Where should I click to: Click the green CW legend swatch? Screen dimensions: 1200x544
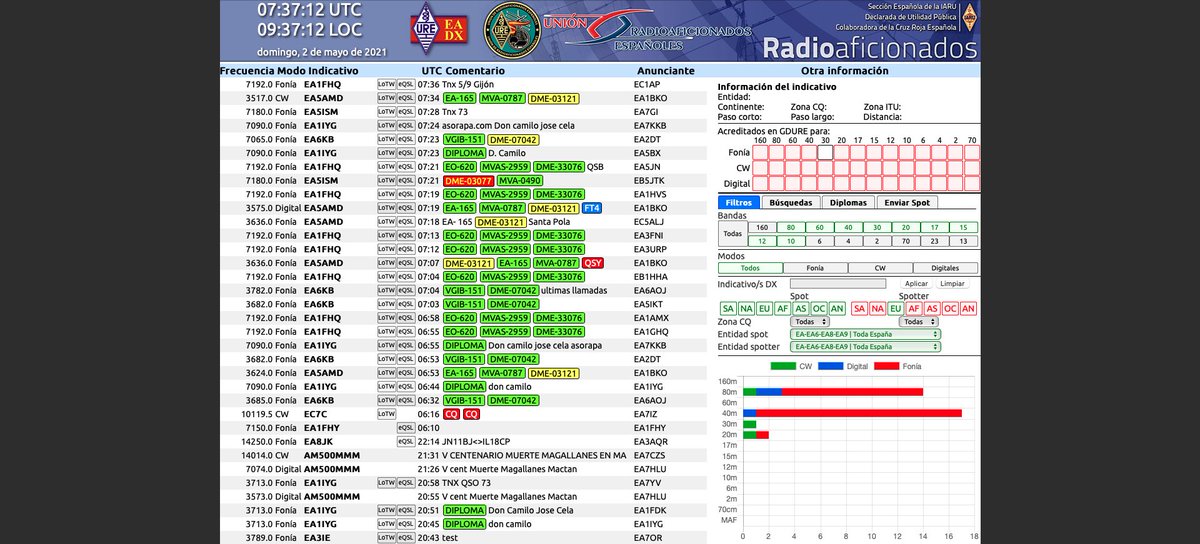click(783, 366)
